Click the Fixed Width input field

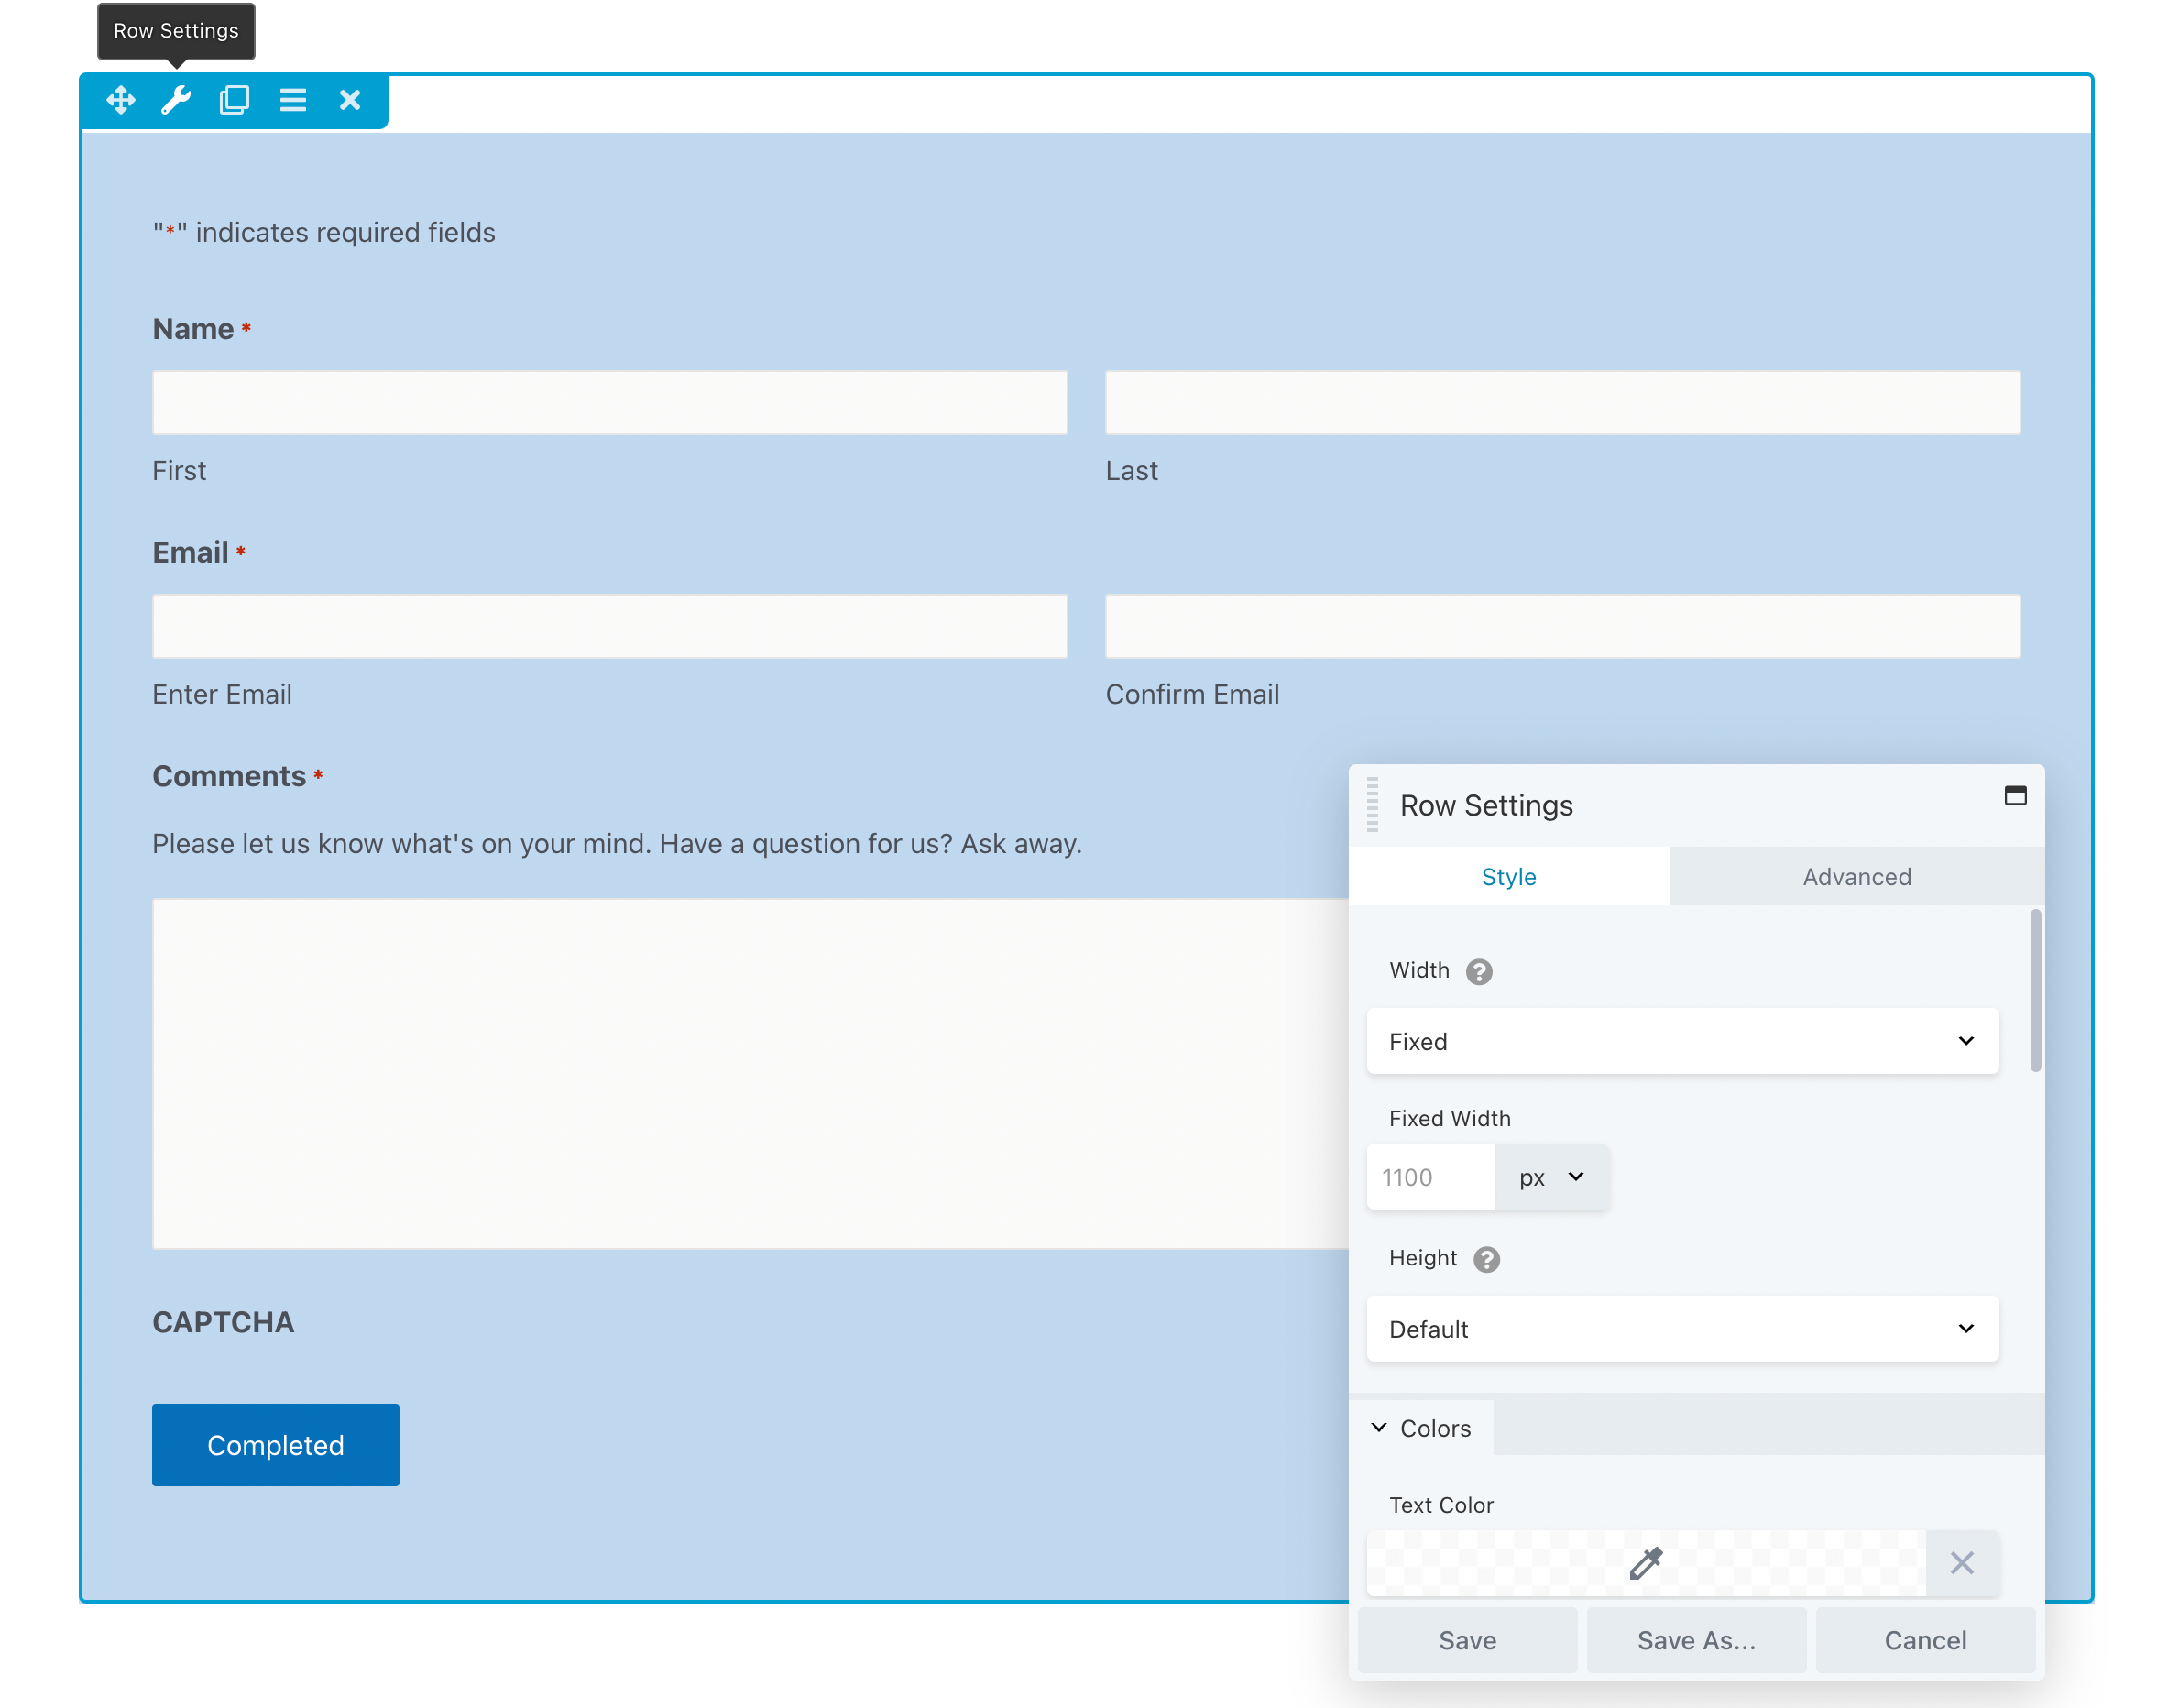1430,1177
